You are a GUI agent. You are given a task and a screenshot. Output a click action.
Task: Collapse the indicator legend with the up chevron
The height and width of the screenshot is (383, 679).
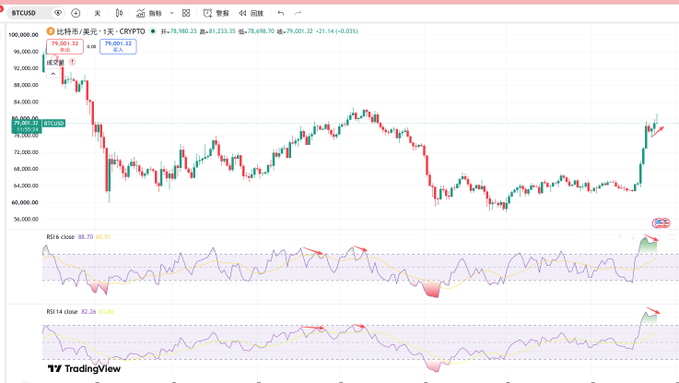(53, 74)
